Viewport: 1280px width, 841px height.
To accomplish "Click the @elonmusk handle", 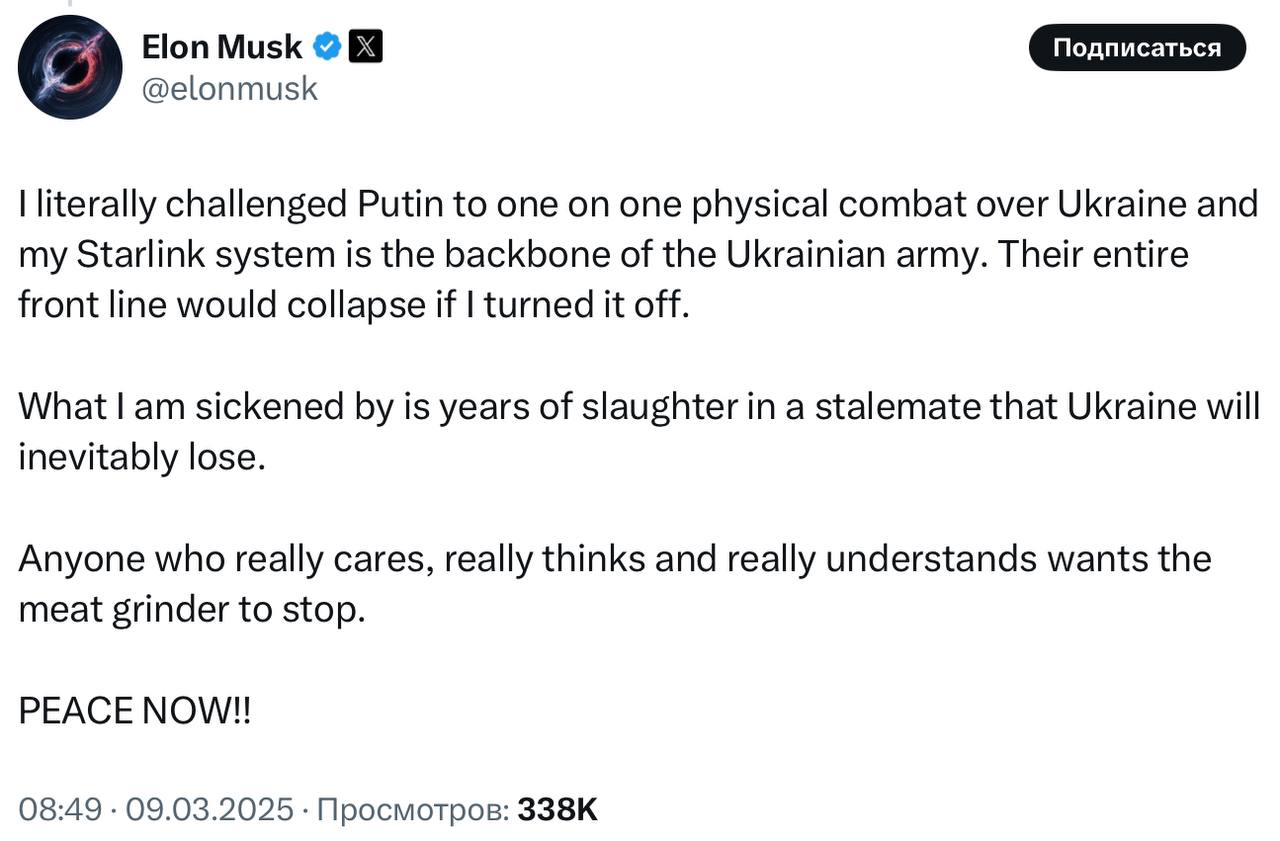I will point(230,89).
